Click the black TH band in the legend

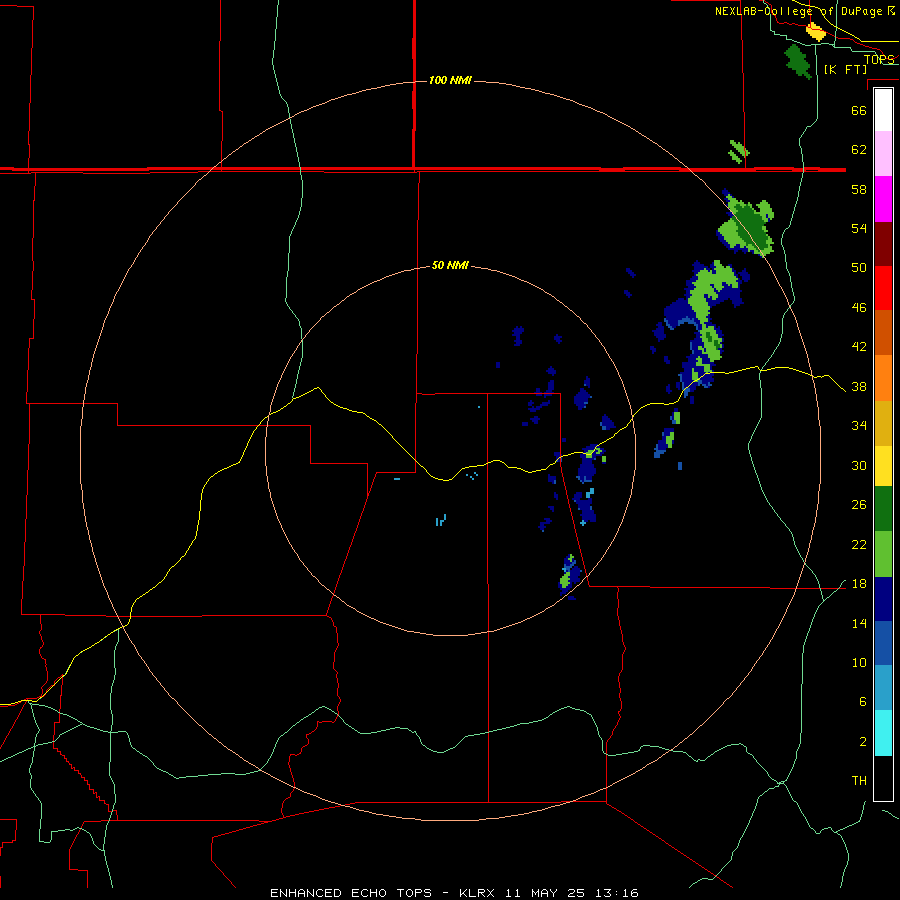(883, 778)
